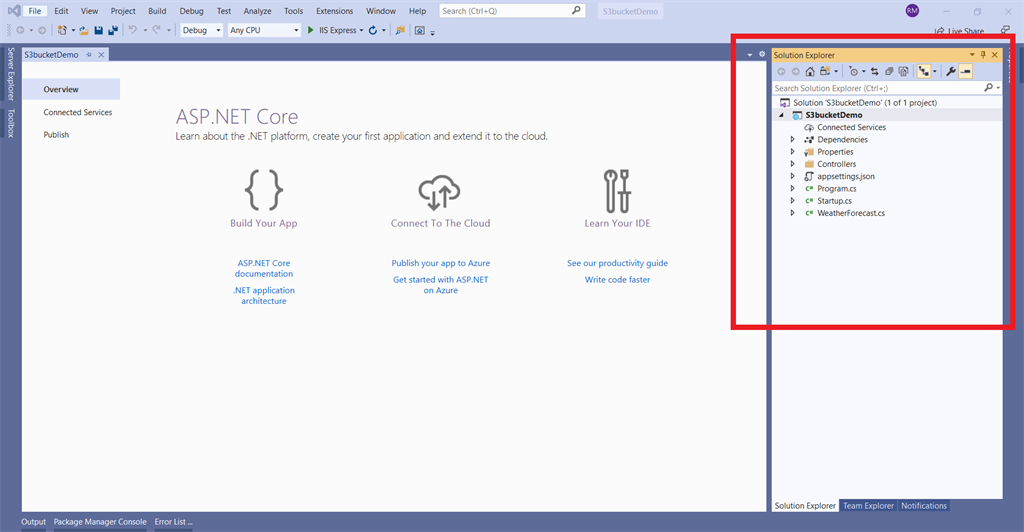Start debugging with the green play icon
Screen dimensions: 1024x532
[x=311, y=30]
